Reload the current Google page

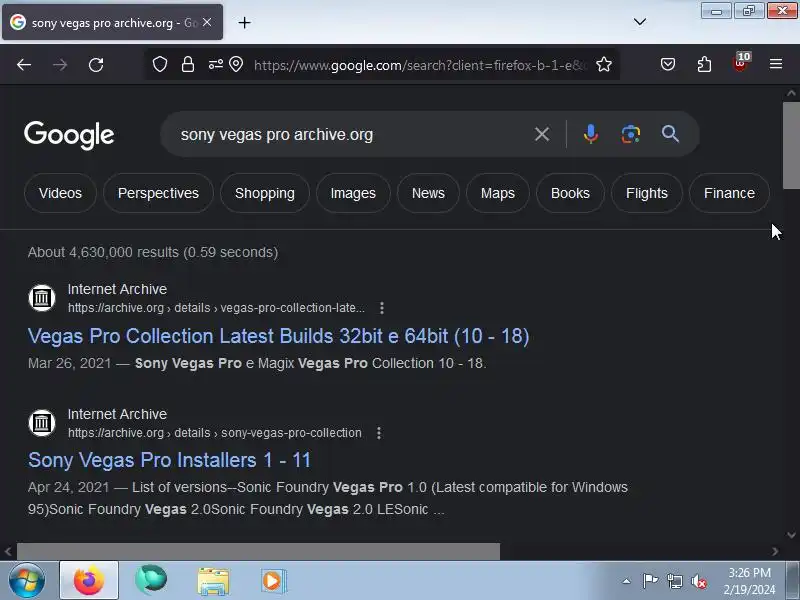(x=96, y=65)
